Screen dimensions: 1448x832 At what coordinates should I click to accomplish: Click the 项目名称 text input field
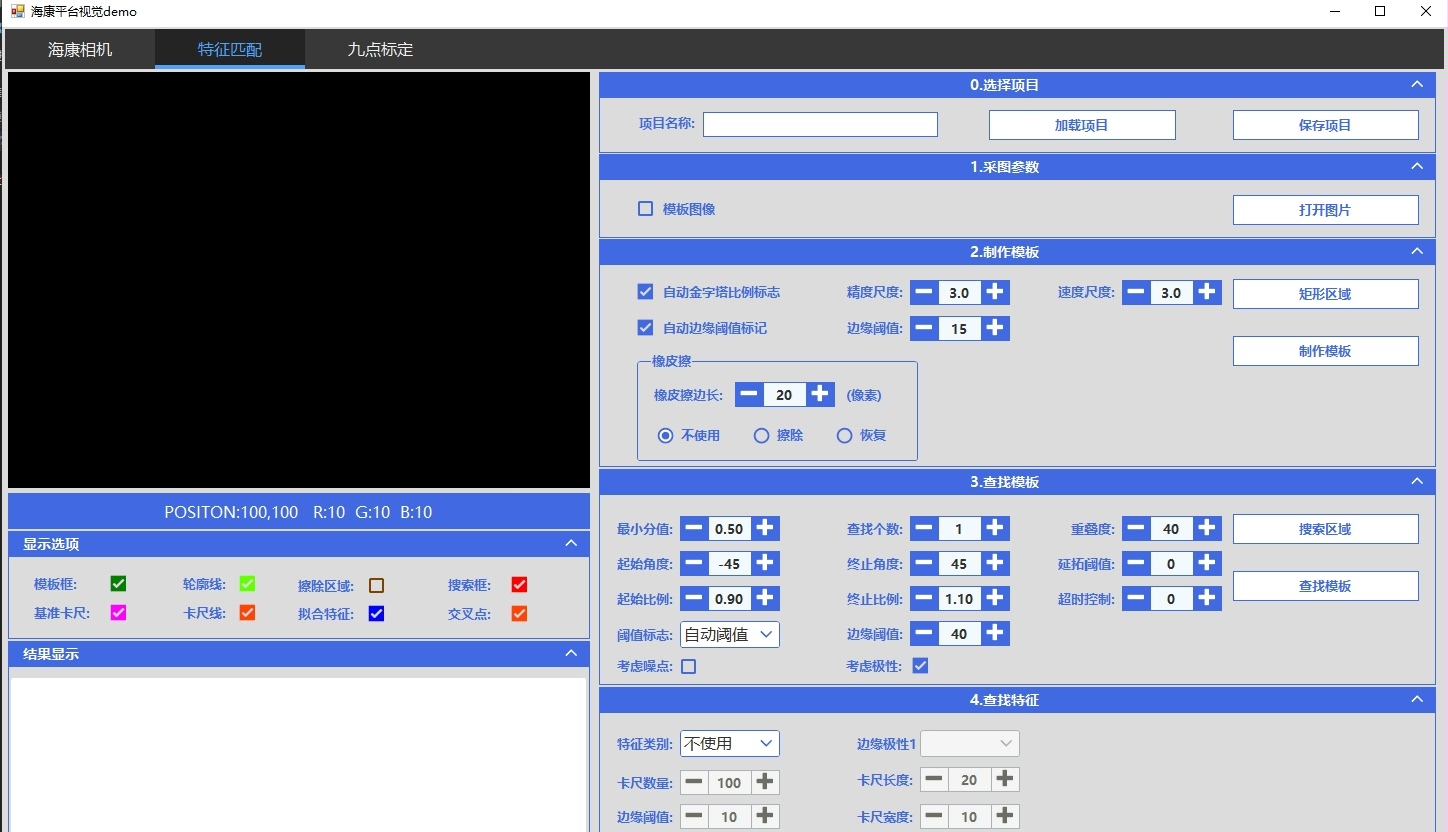pyautogui.click(x=820, y=124)
